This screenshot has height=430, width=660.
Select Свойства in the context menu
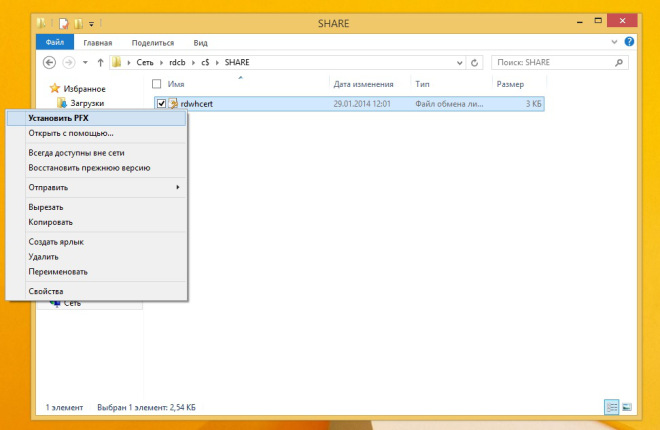click(x=46, y=291)
